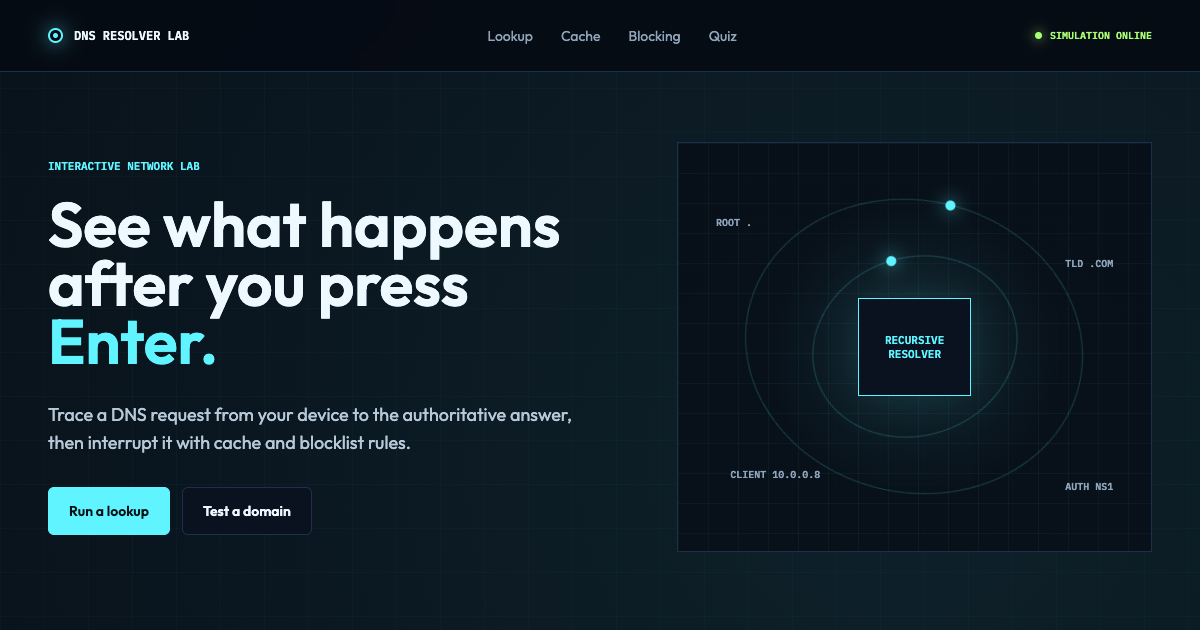Click the INTERACTIVE NETWORK LAB tagline
1200x630 pixels.
124,166
